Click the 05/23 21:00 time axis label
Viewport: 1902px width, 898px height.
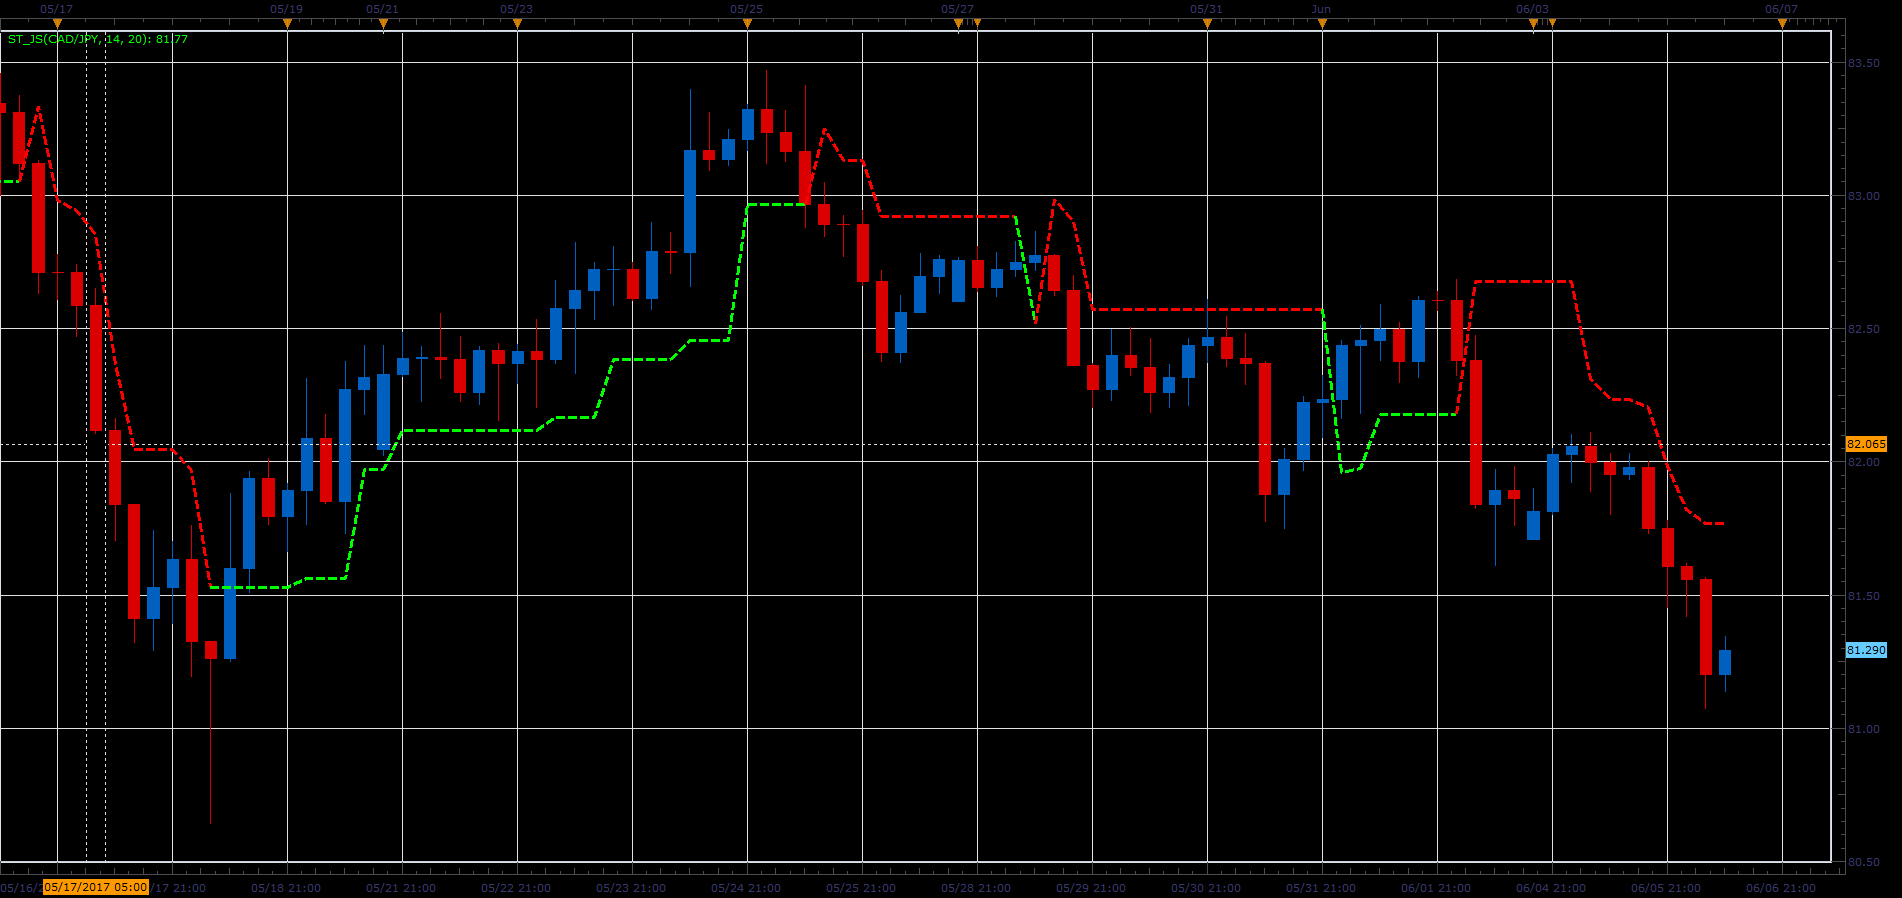coord(631,888)
